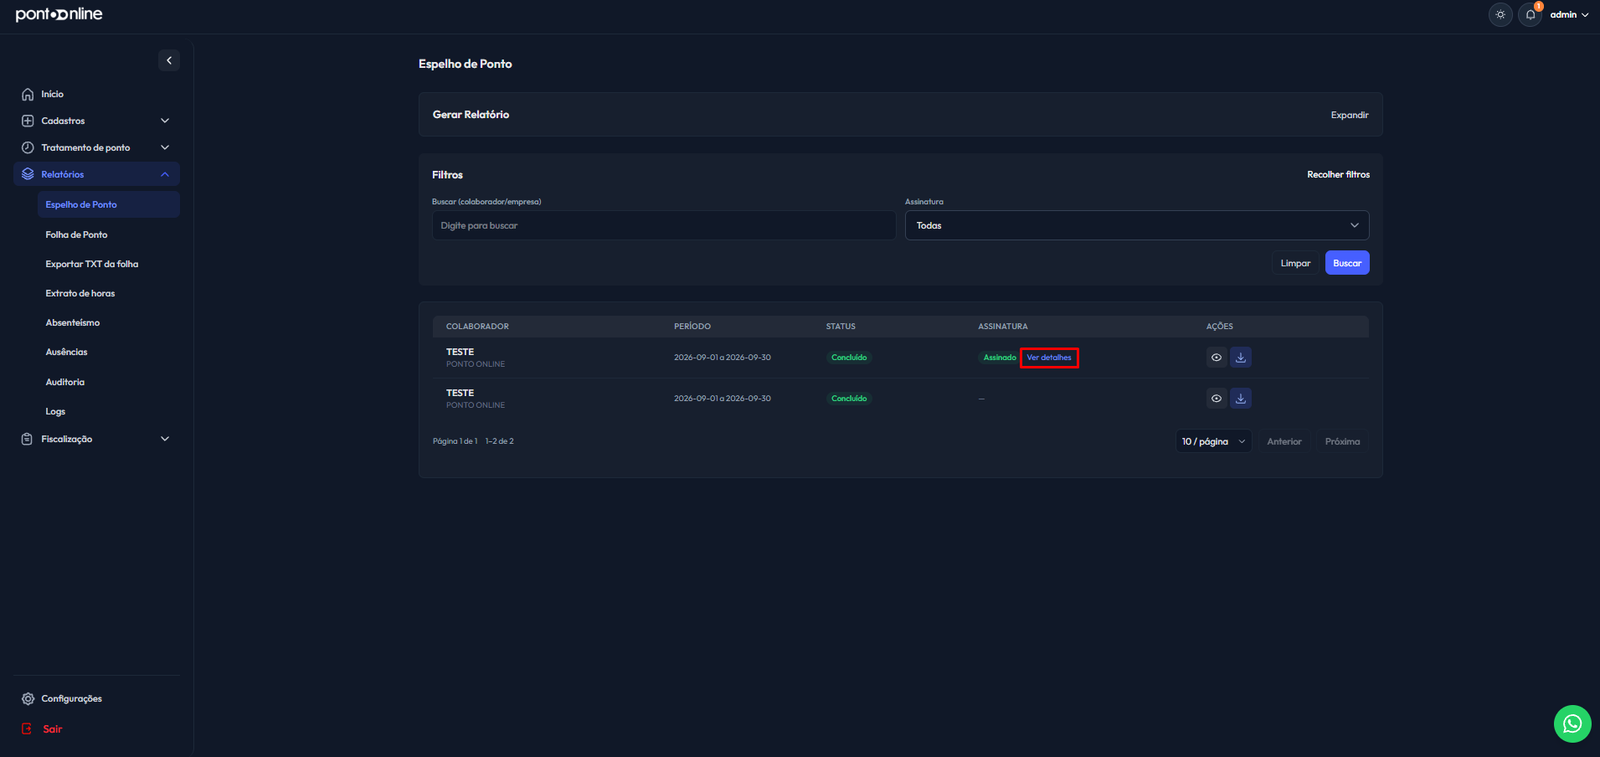1600x757 pixels.
Task: Collapse the sidebar with the arrow button
Action: pyautogui.click(x=169, y=60)
